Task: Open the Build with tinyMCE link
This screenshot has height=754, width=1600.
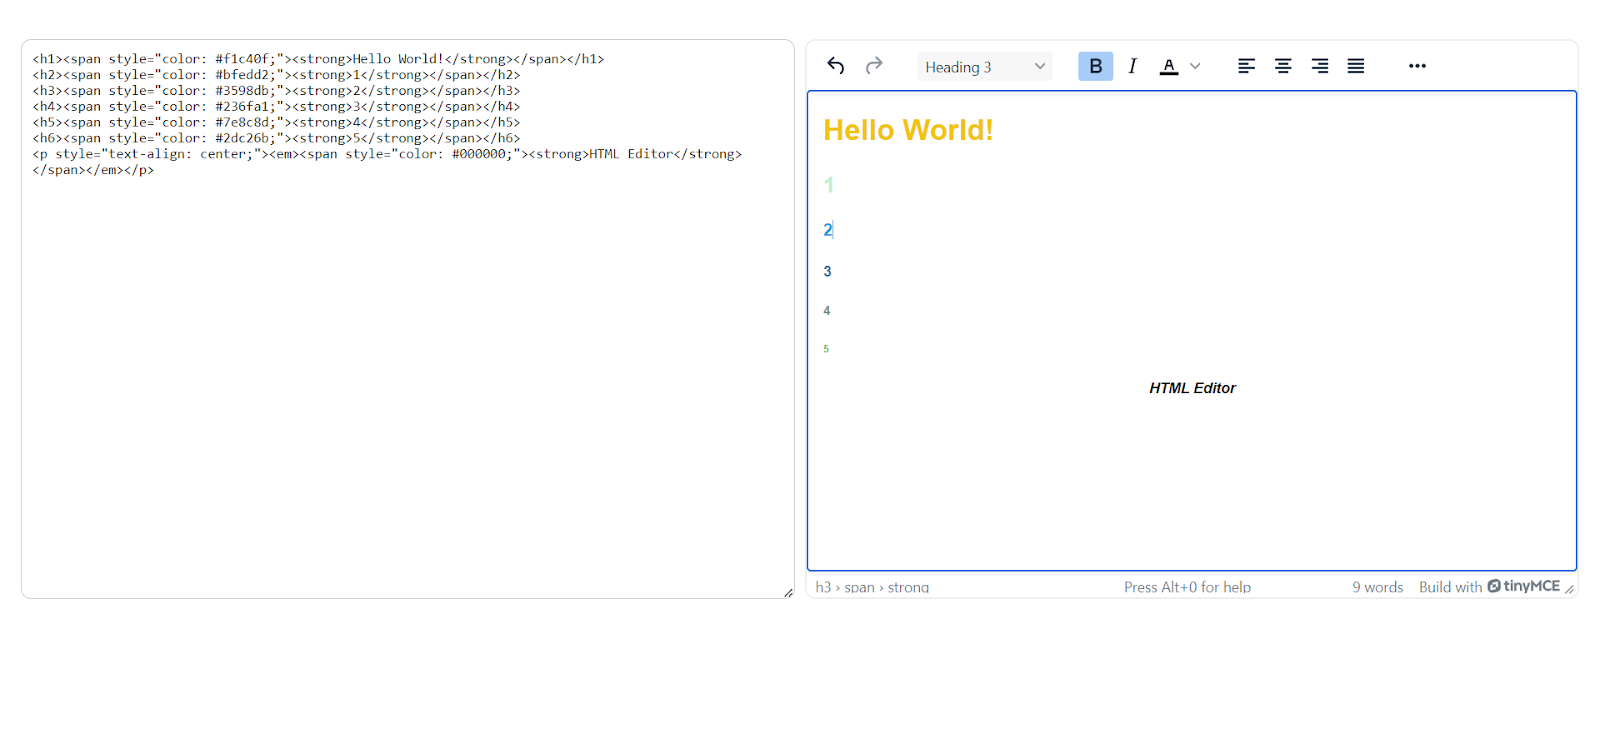Action: (x=1489, y=587)
